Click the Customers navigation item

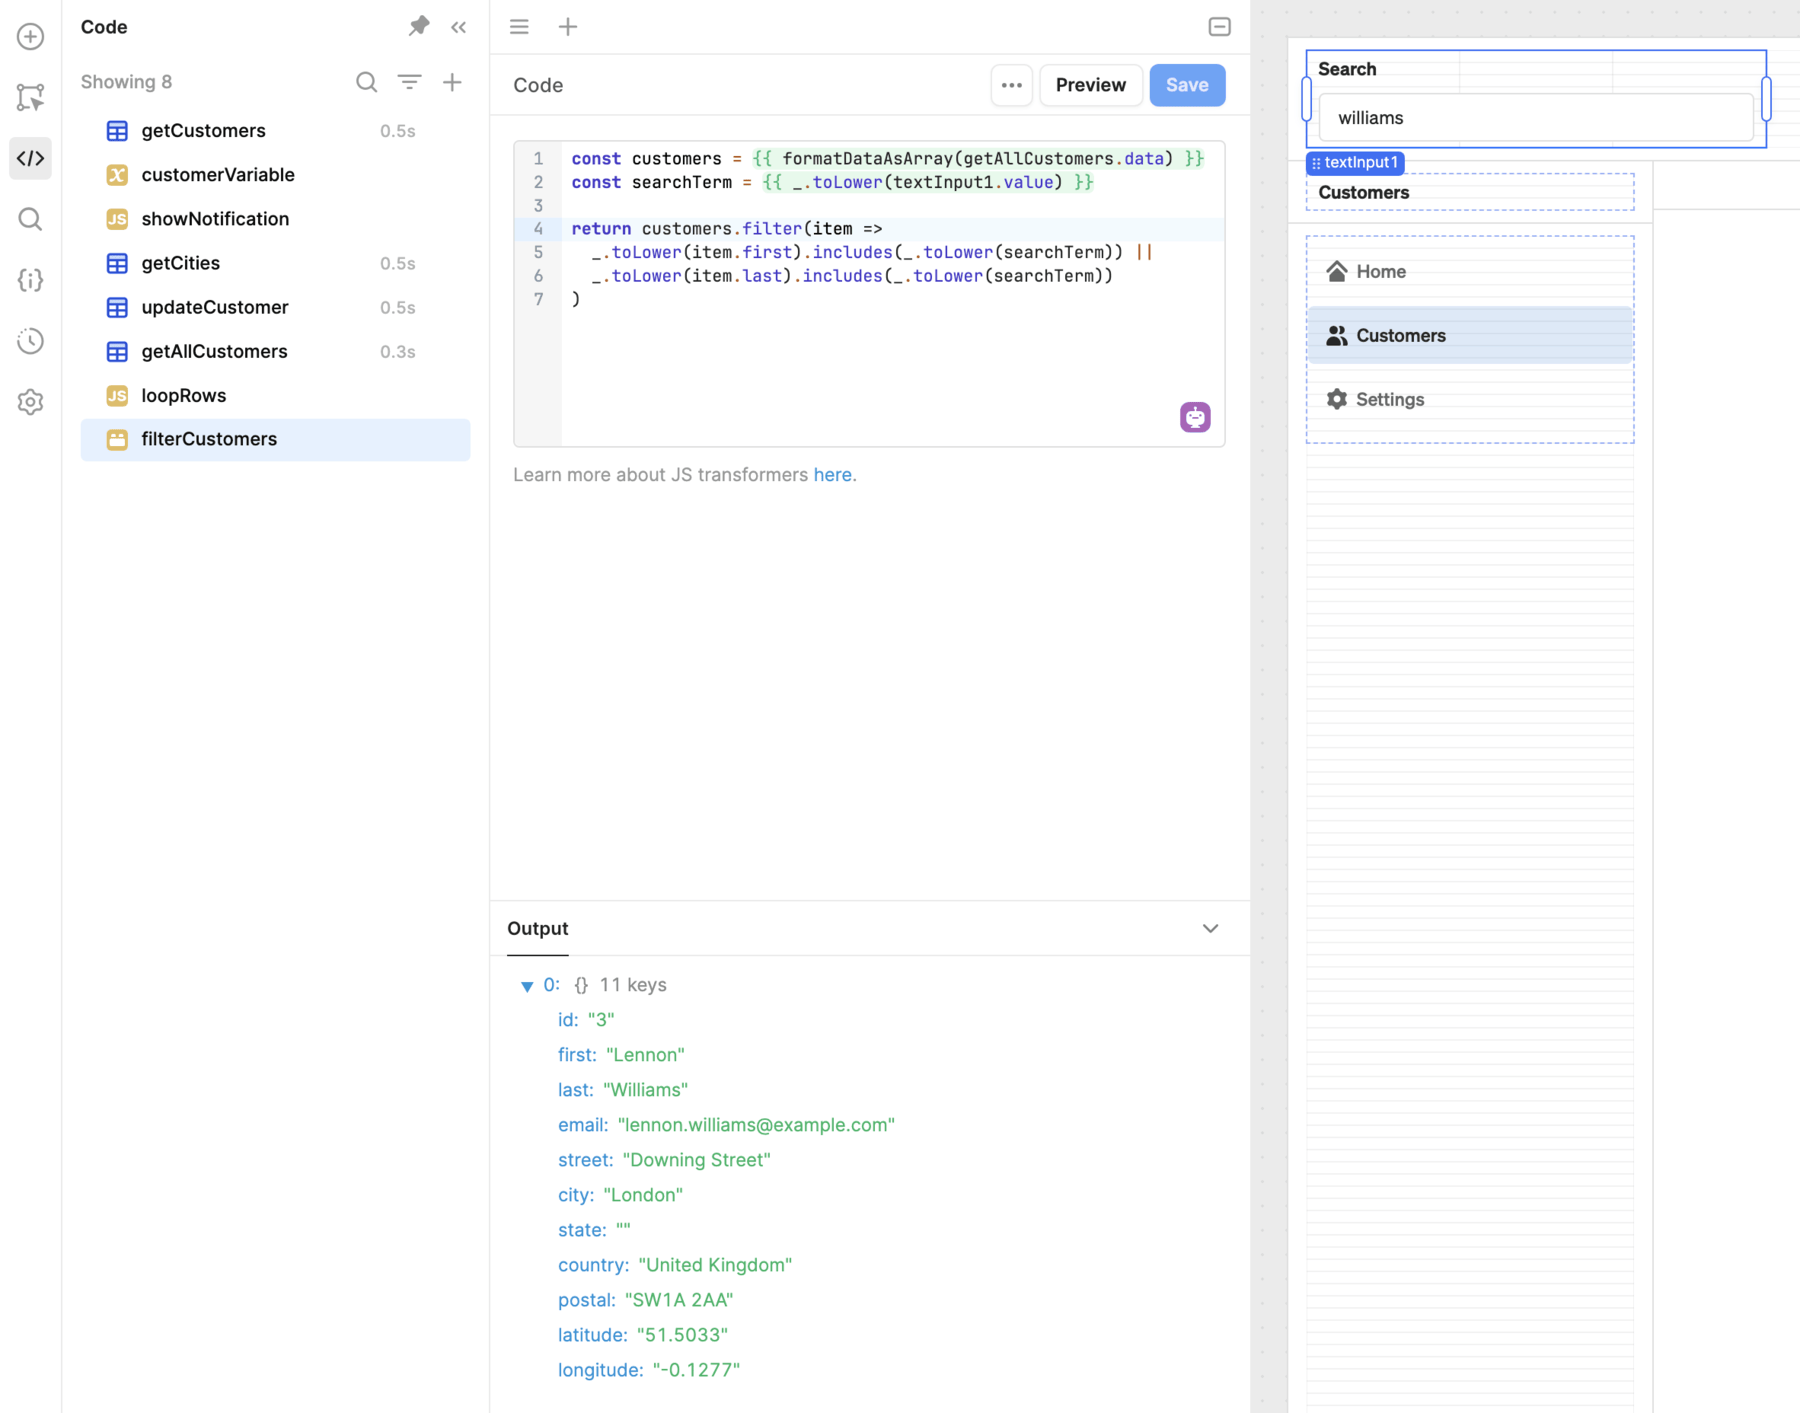click(x=1469, y=335)
